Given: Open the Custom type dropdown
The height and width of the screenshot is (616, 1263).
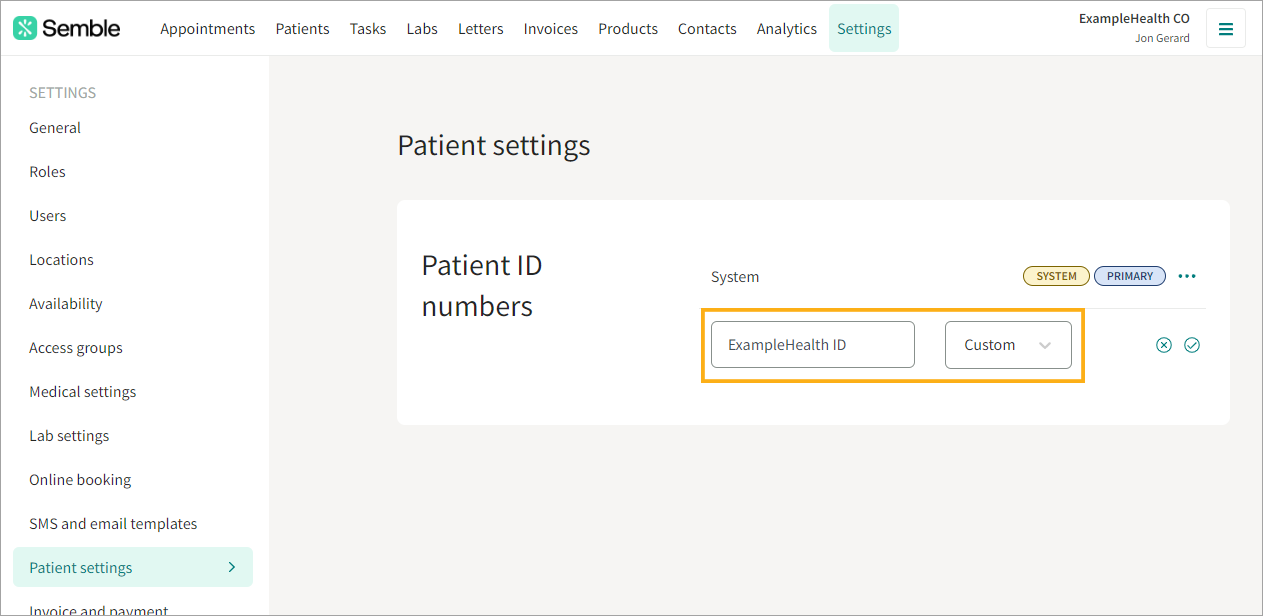Looking at the screenshot, I should [x=1008, y=344].
